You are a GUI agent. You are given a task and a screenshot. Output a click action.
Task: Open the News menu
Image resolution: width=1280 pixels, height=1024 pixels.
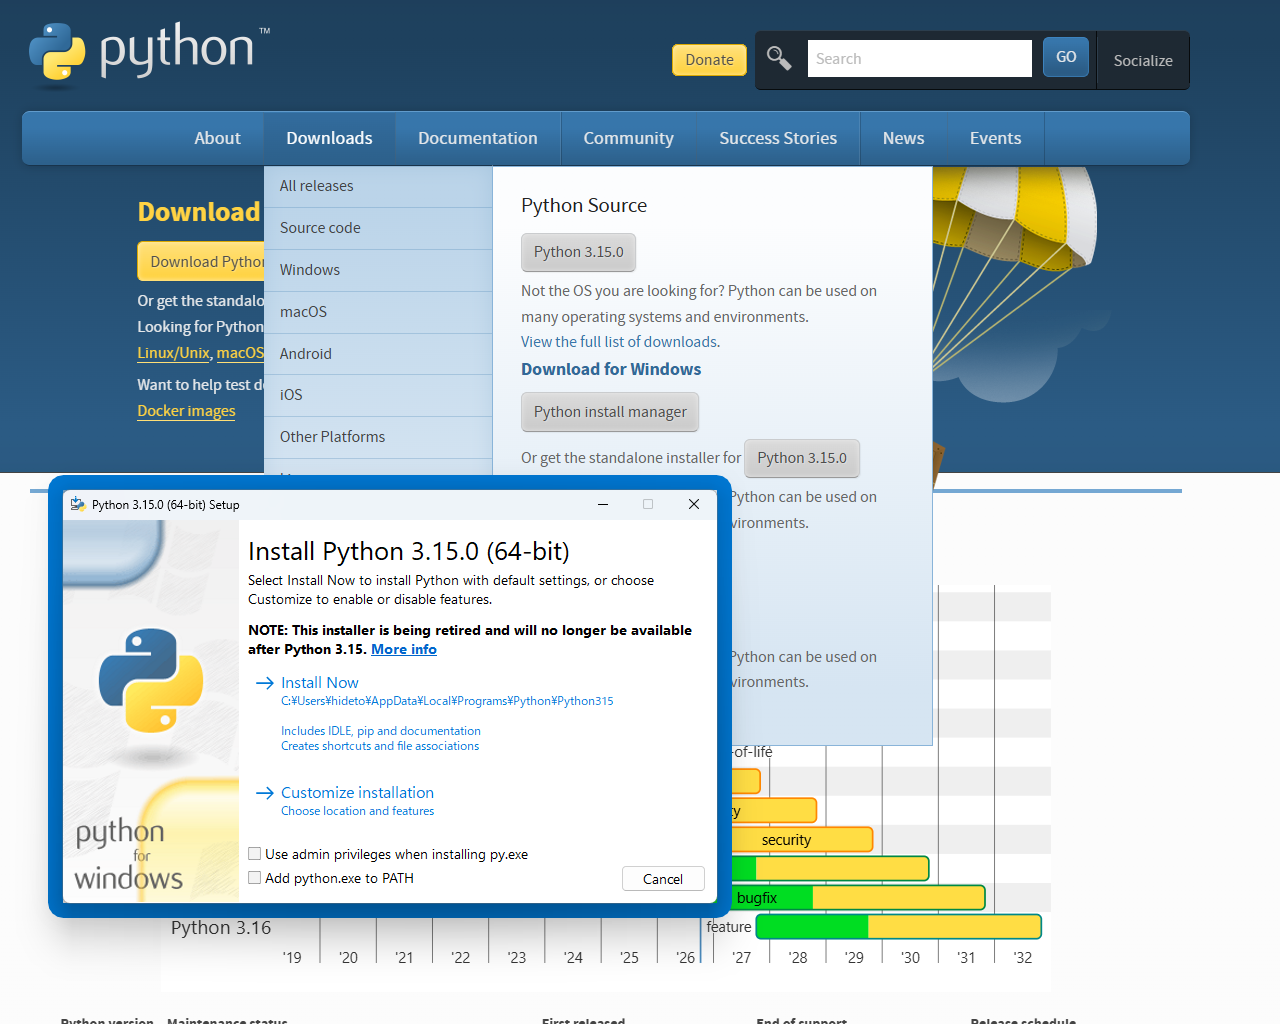click(x=903, y=138)
